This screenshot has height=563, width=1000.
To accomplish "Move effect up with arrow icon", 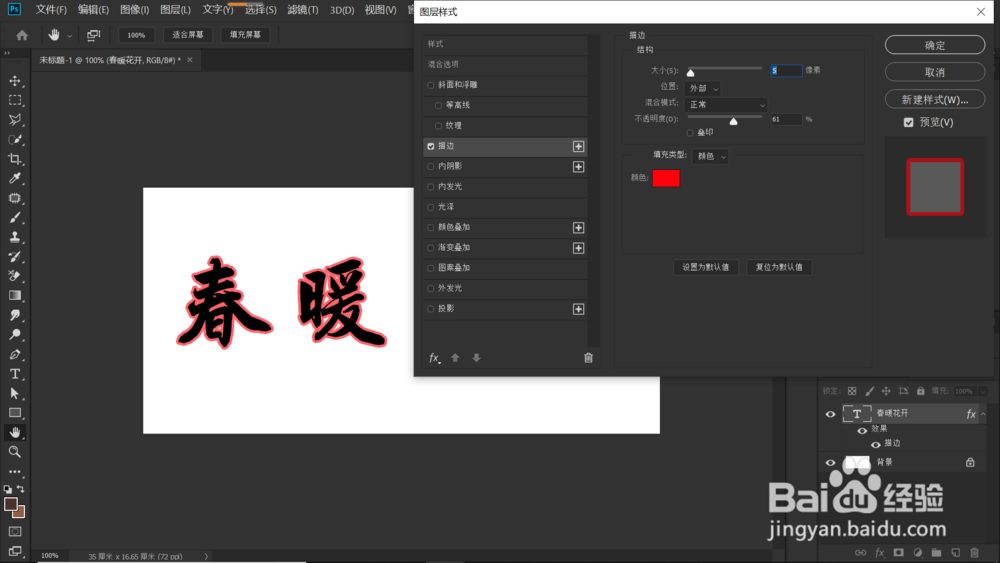I will 455,358.
